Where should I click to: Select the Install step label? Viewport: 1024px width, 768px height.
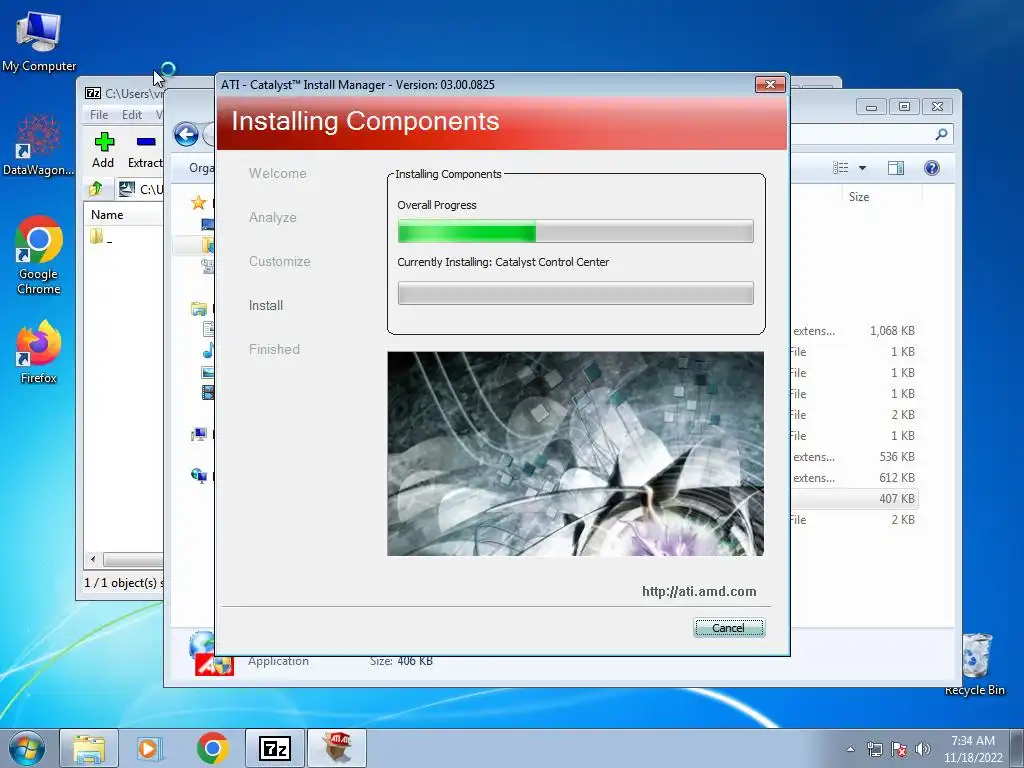(266, 305)
